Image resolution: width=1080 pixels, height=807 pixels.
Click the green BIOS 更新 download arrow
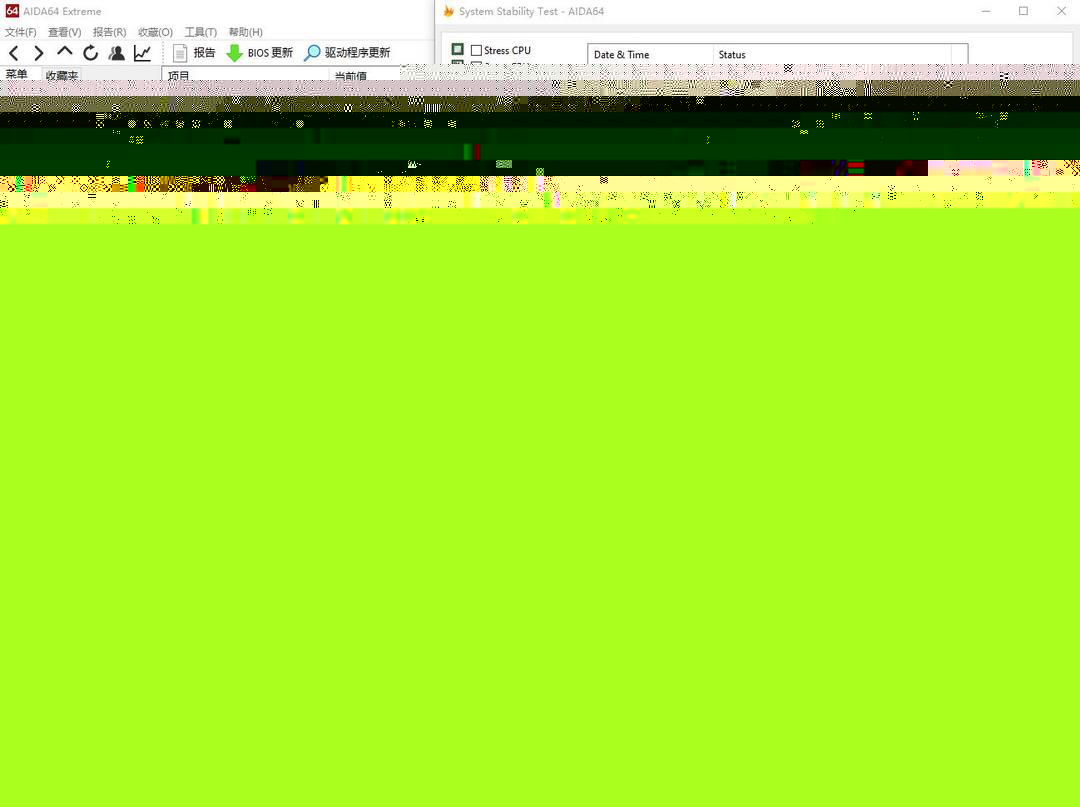[234, 53]
